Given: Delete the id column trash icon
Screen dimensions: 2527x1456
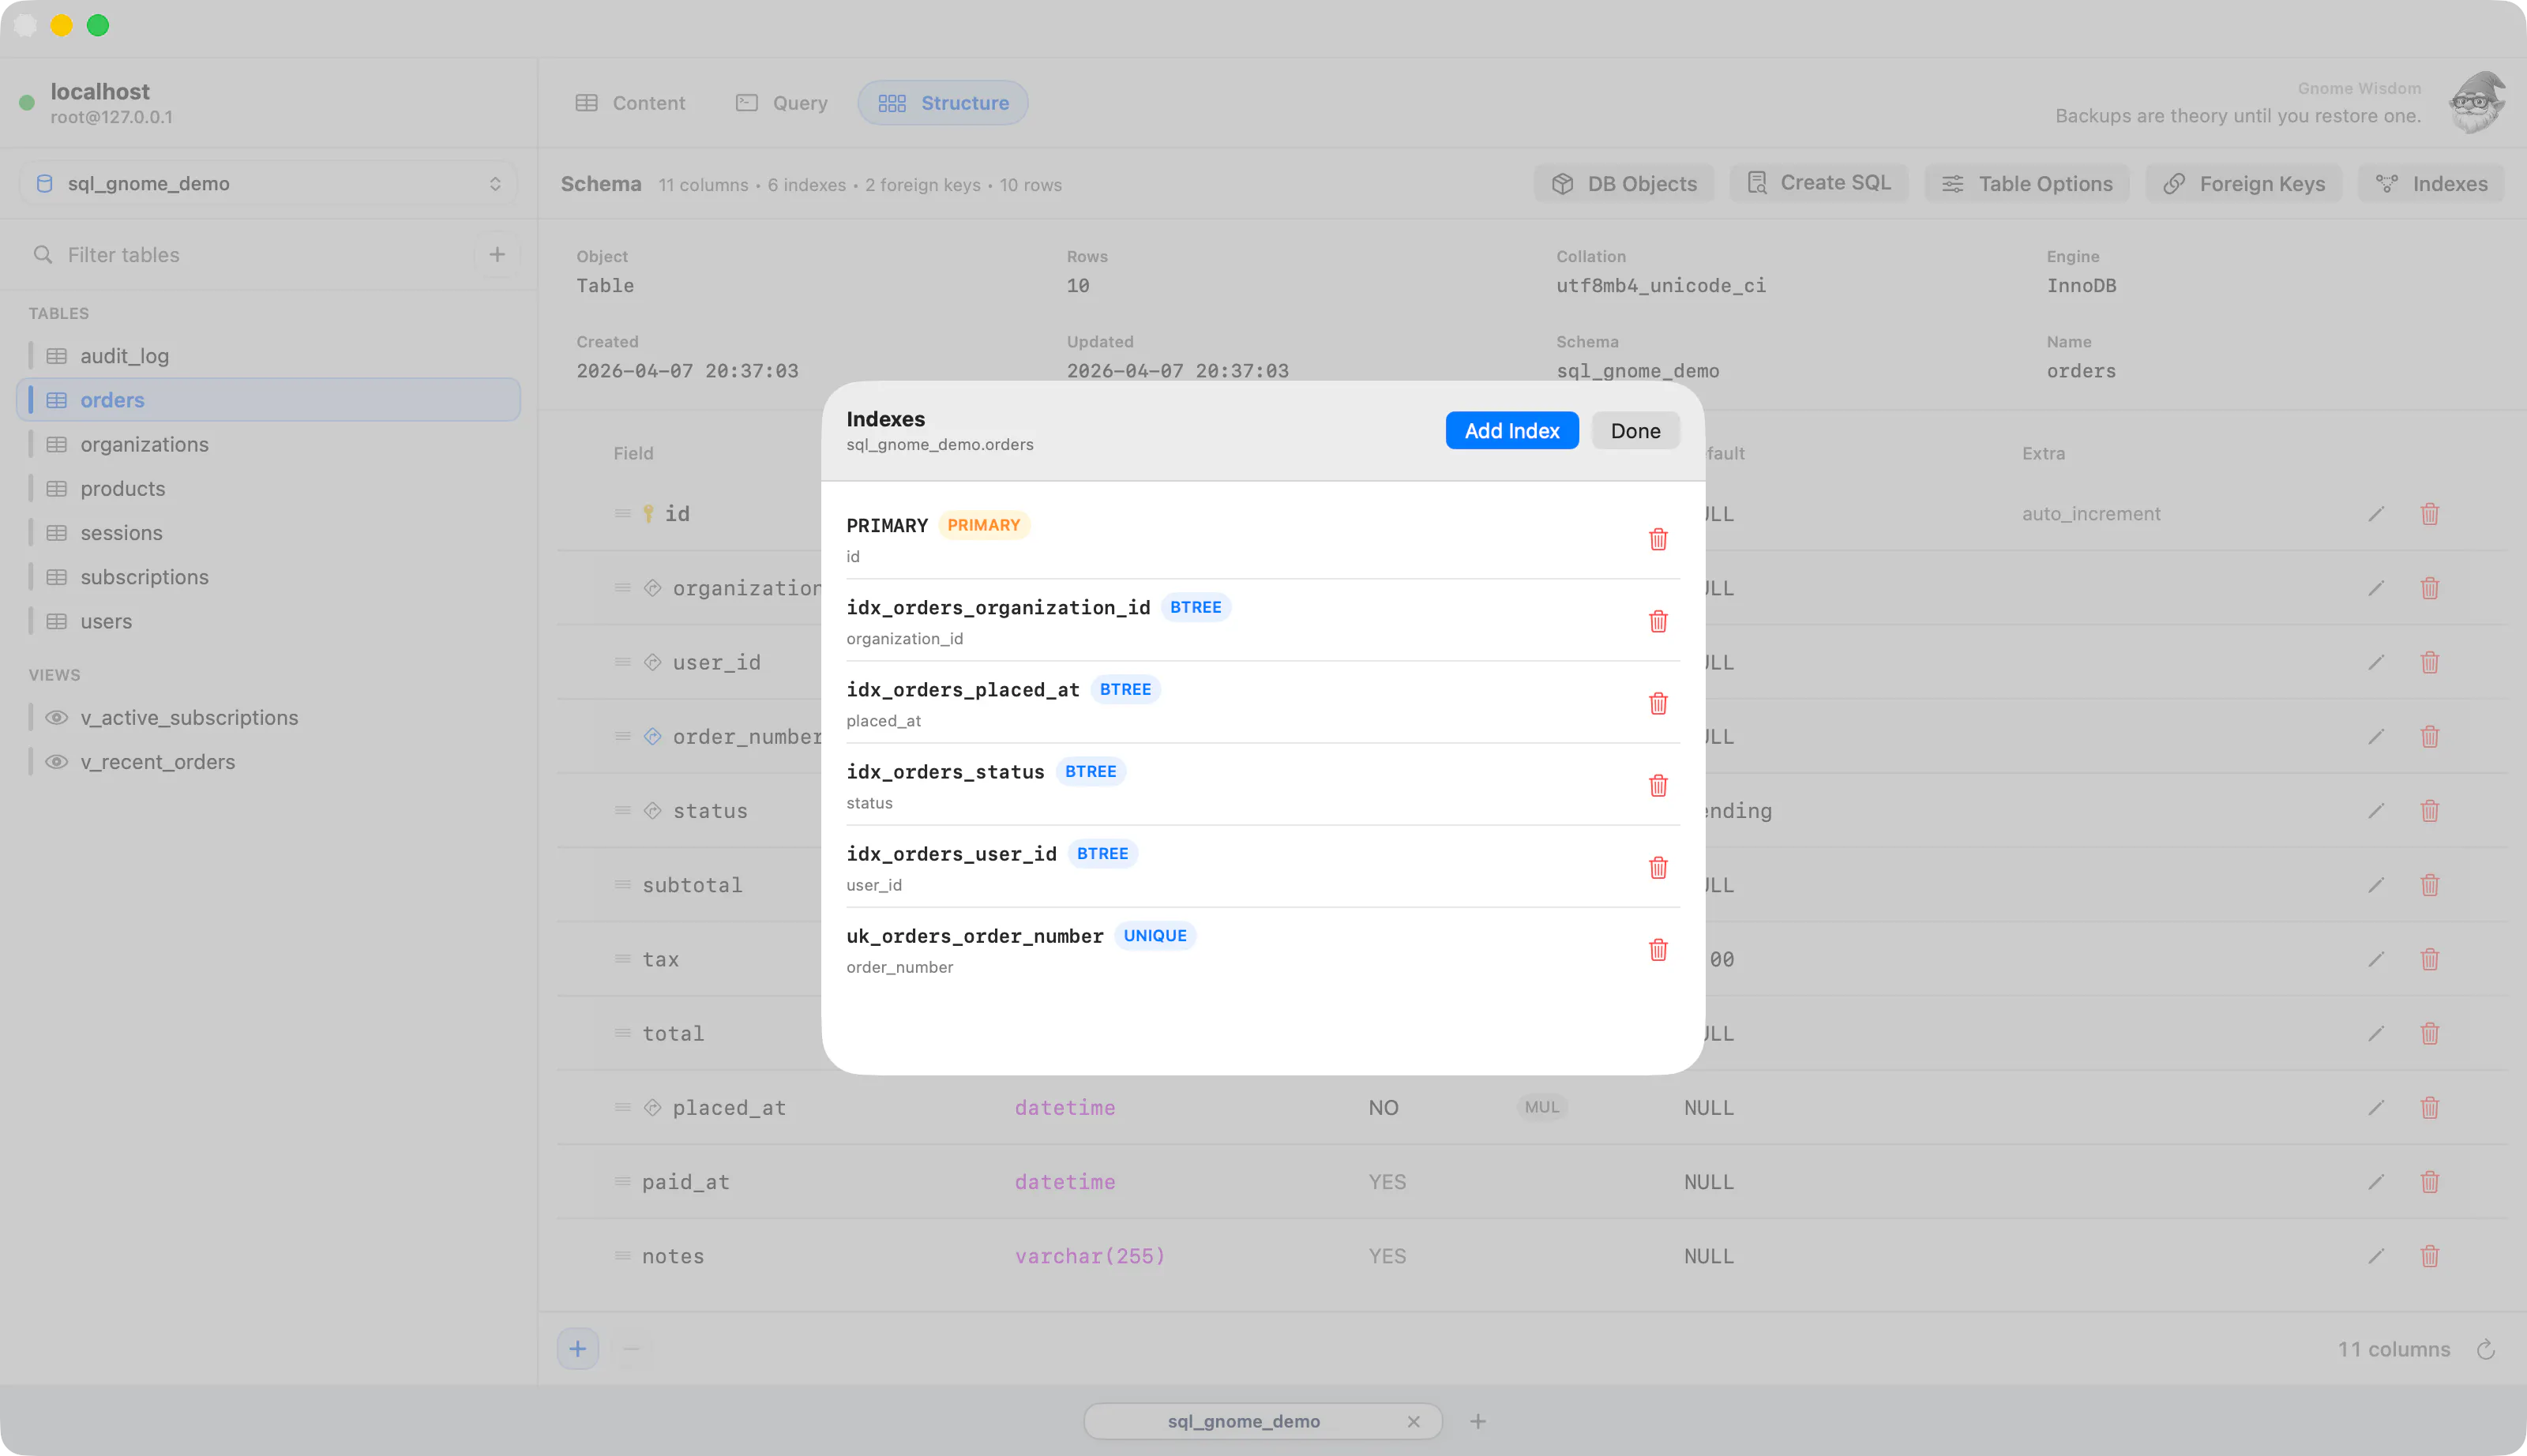Looking at the screenshot, I should click(x=2430, y=514).
